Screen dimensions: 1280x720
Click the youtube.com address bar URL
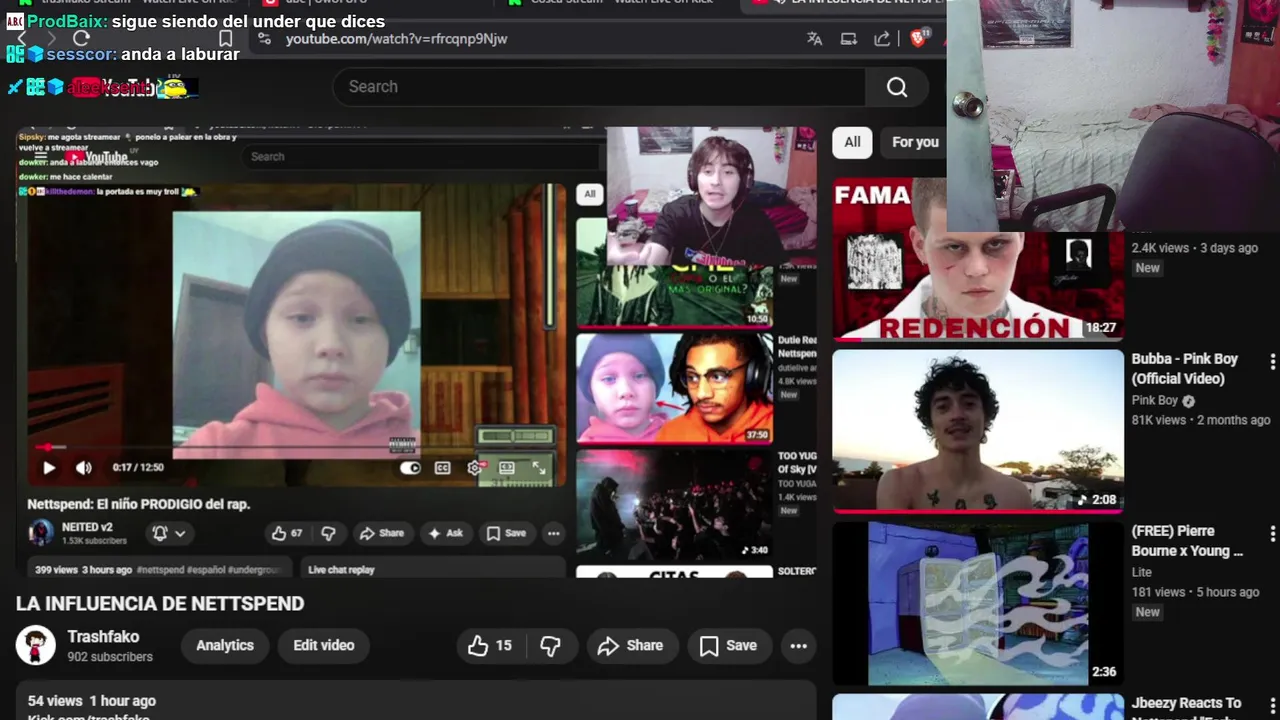(x=396, y=39)
